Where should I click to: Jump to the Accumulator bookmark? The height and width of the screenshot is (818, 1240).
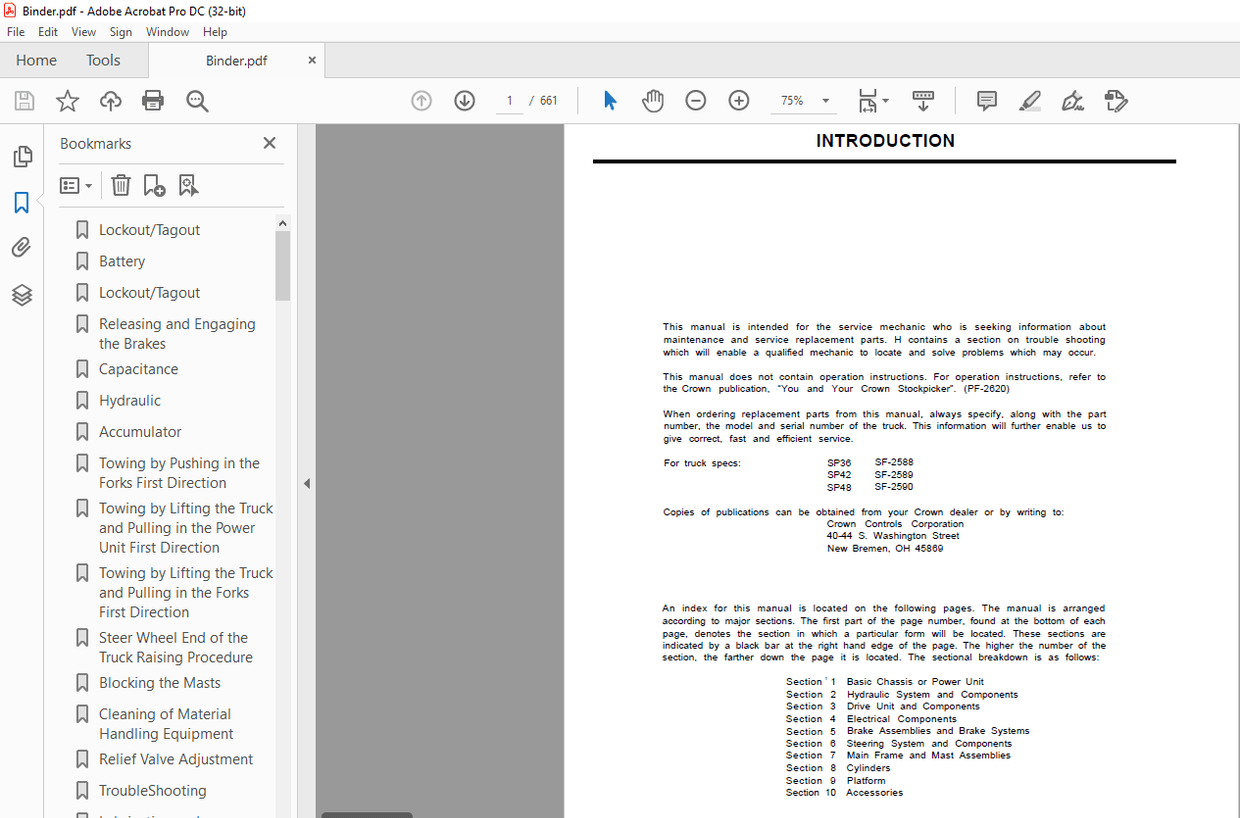tap(140, 432)
